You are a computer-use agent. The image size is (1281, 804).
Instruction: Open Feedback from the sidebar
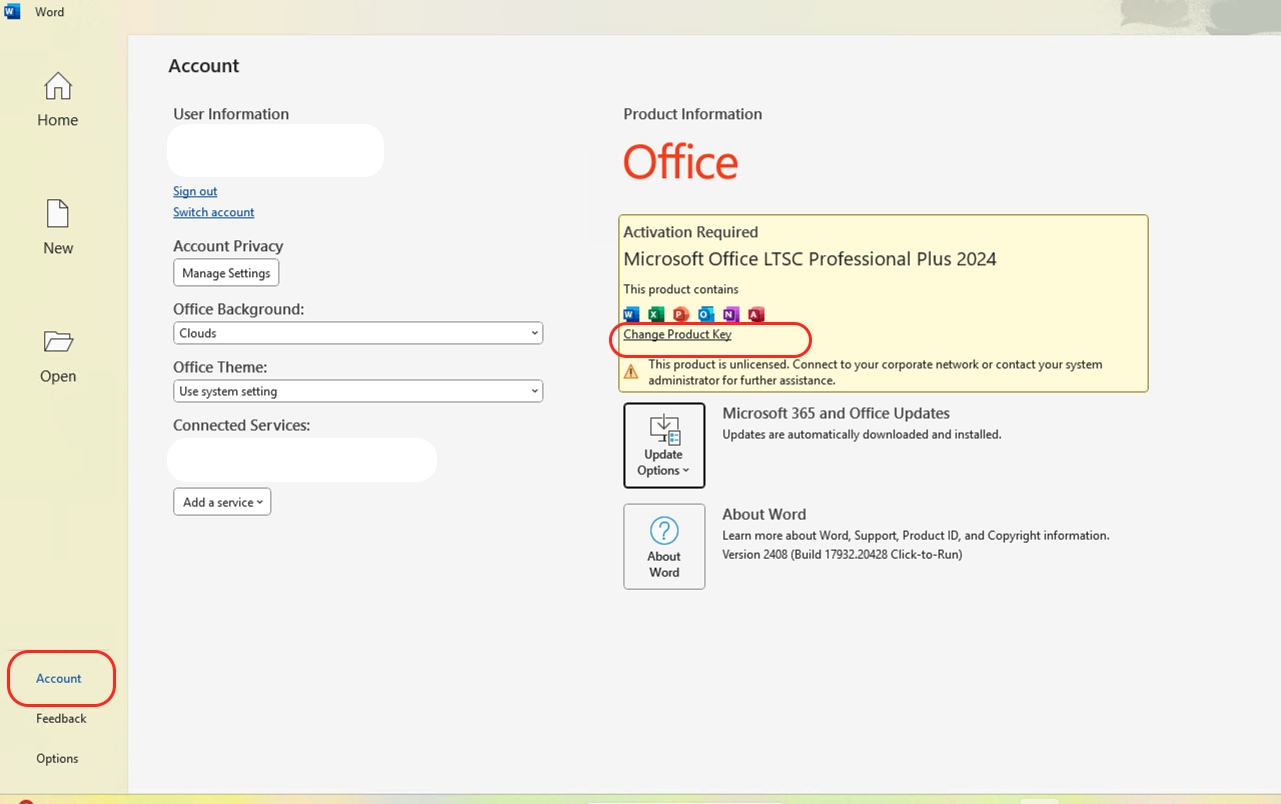[61, 718]
